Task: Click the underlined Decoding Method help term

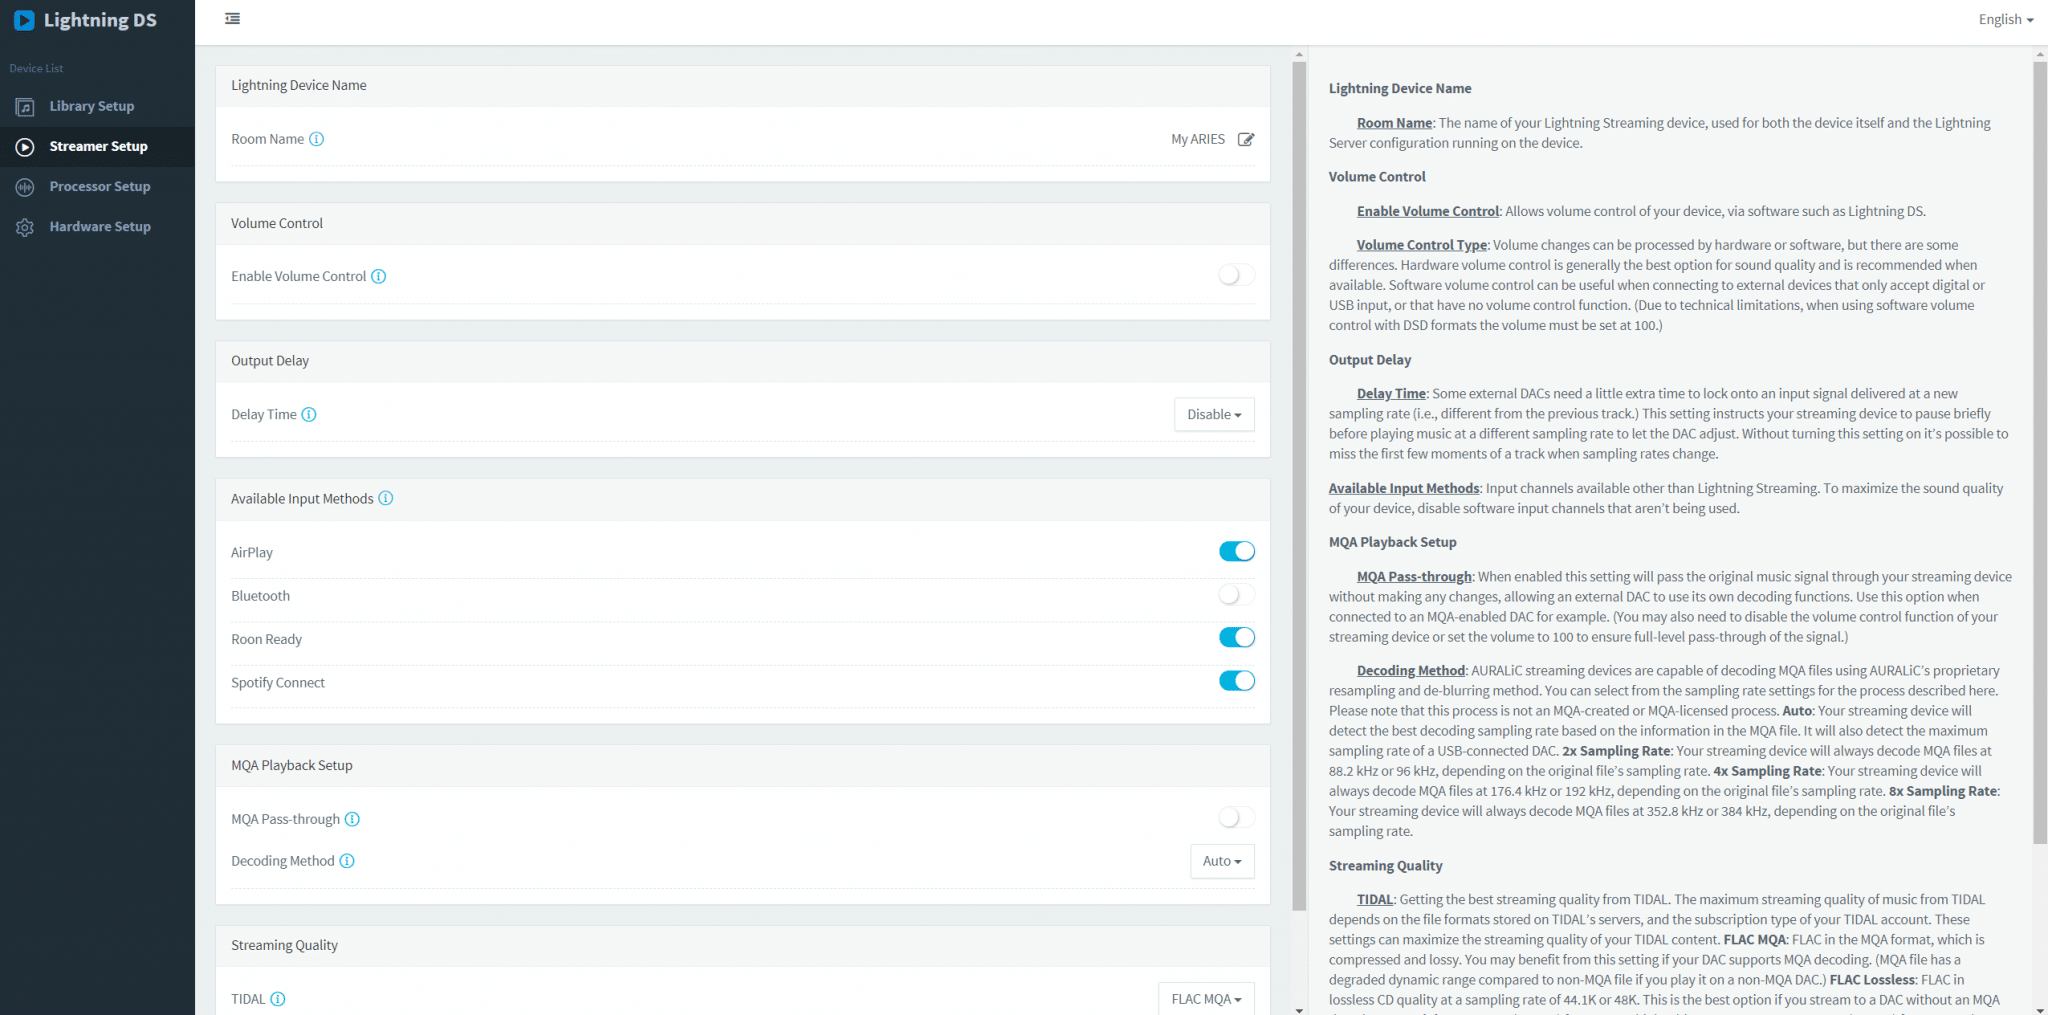Action: (1411, 671)
